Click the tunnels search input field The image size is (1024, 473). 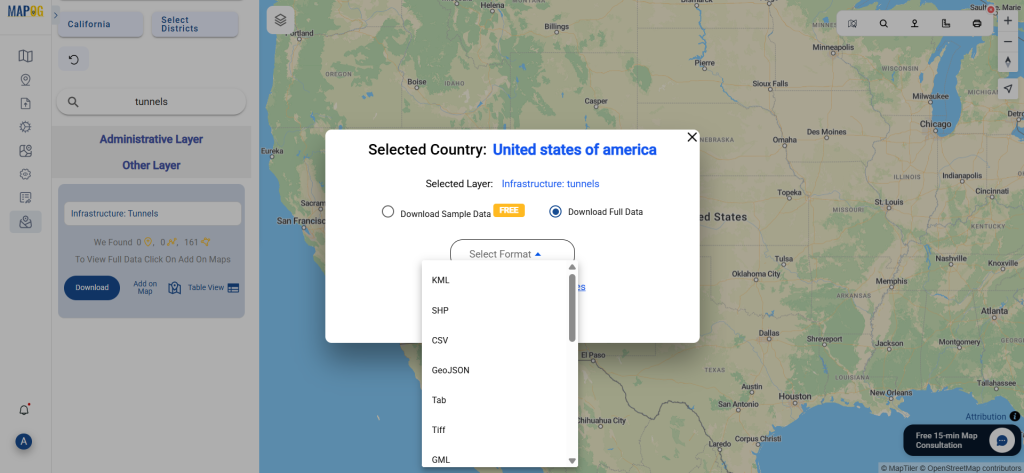[152, 102]
